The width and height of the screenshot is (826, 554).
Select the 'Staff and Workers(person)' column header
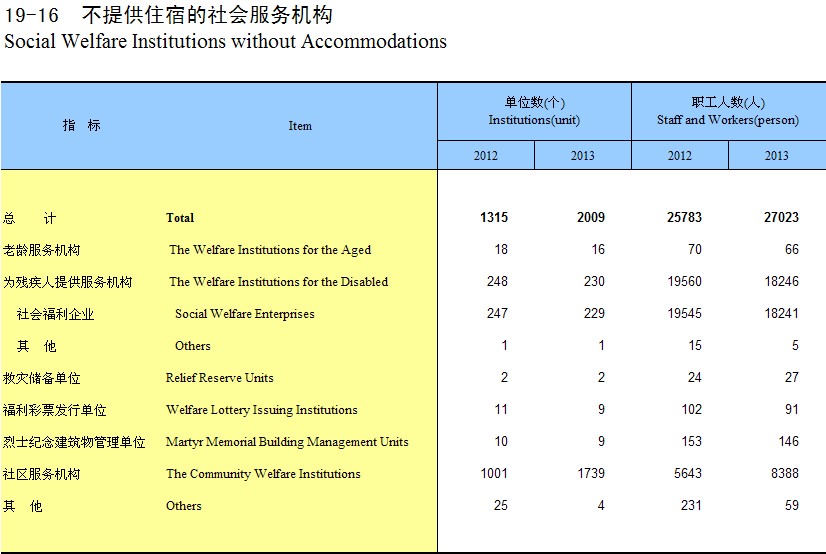(x=728, y=111)
